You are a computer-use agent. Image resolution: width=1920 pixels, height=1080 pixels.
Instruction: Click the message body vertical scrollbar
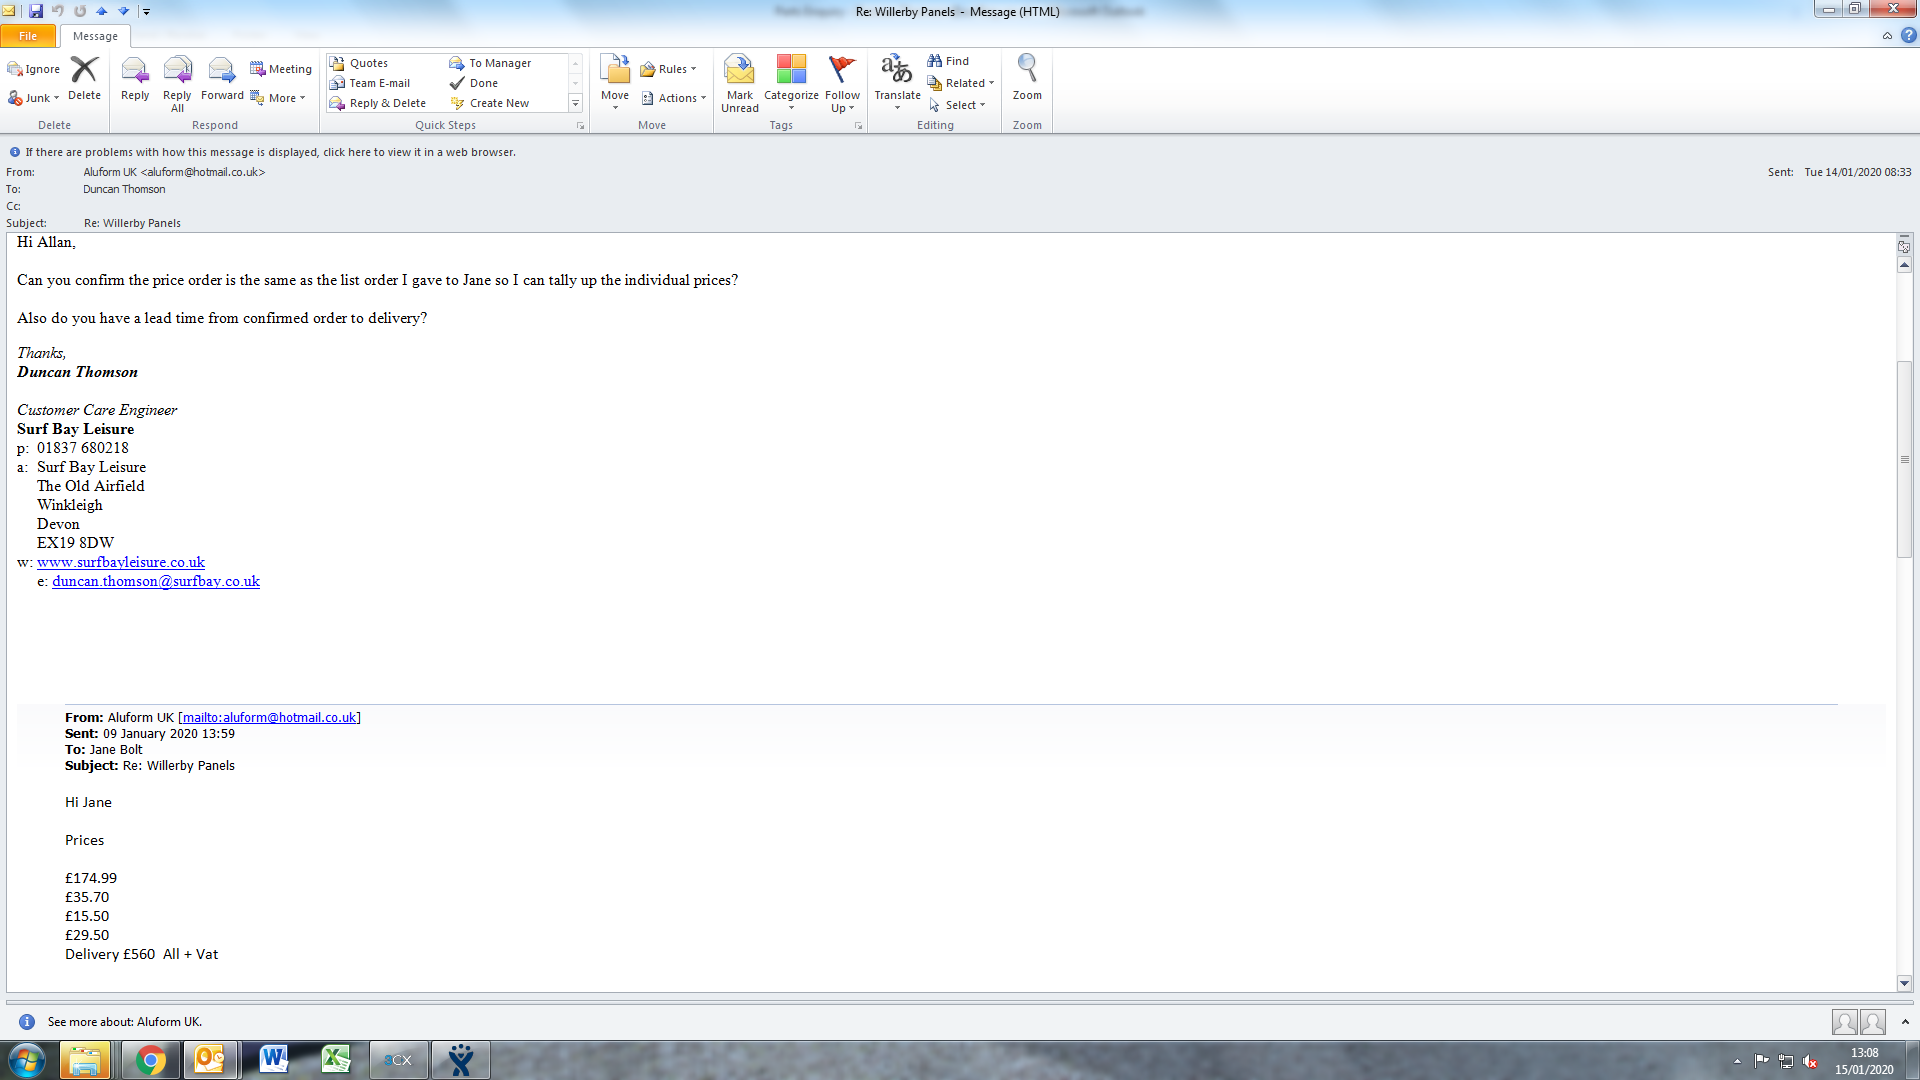click(1904, 460)
